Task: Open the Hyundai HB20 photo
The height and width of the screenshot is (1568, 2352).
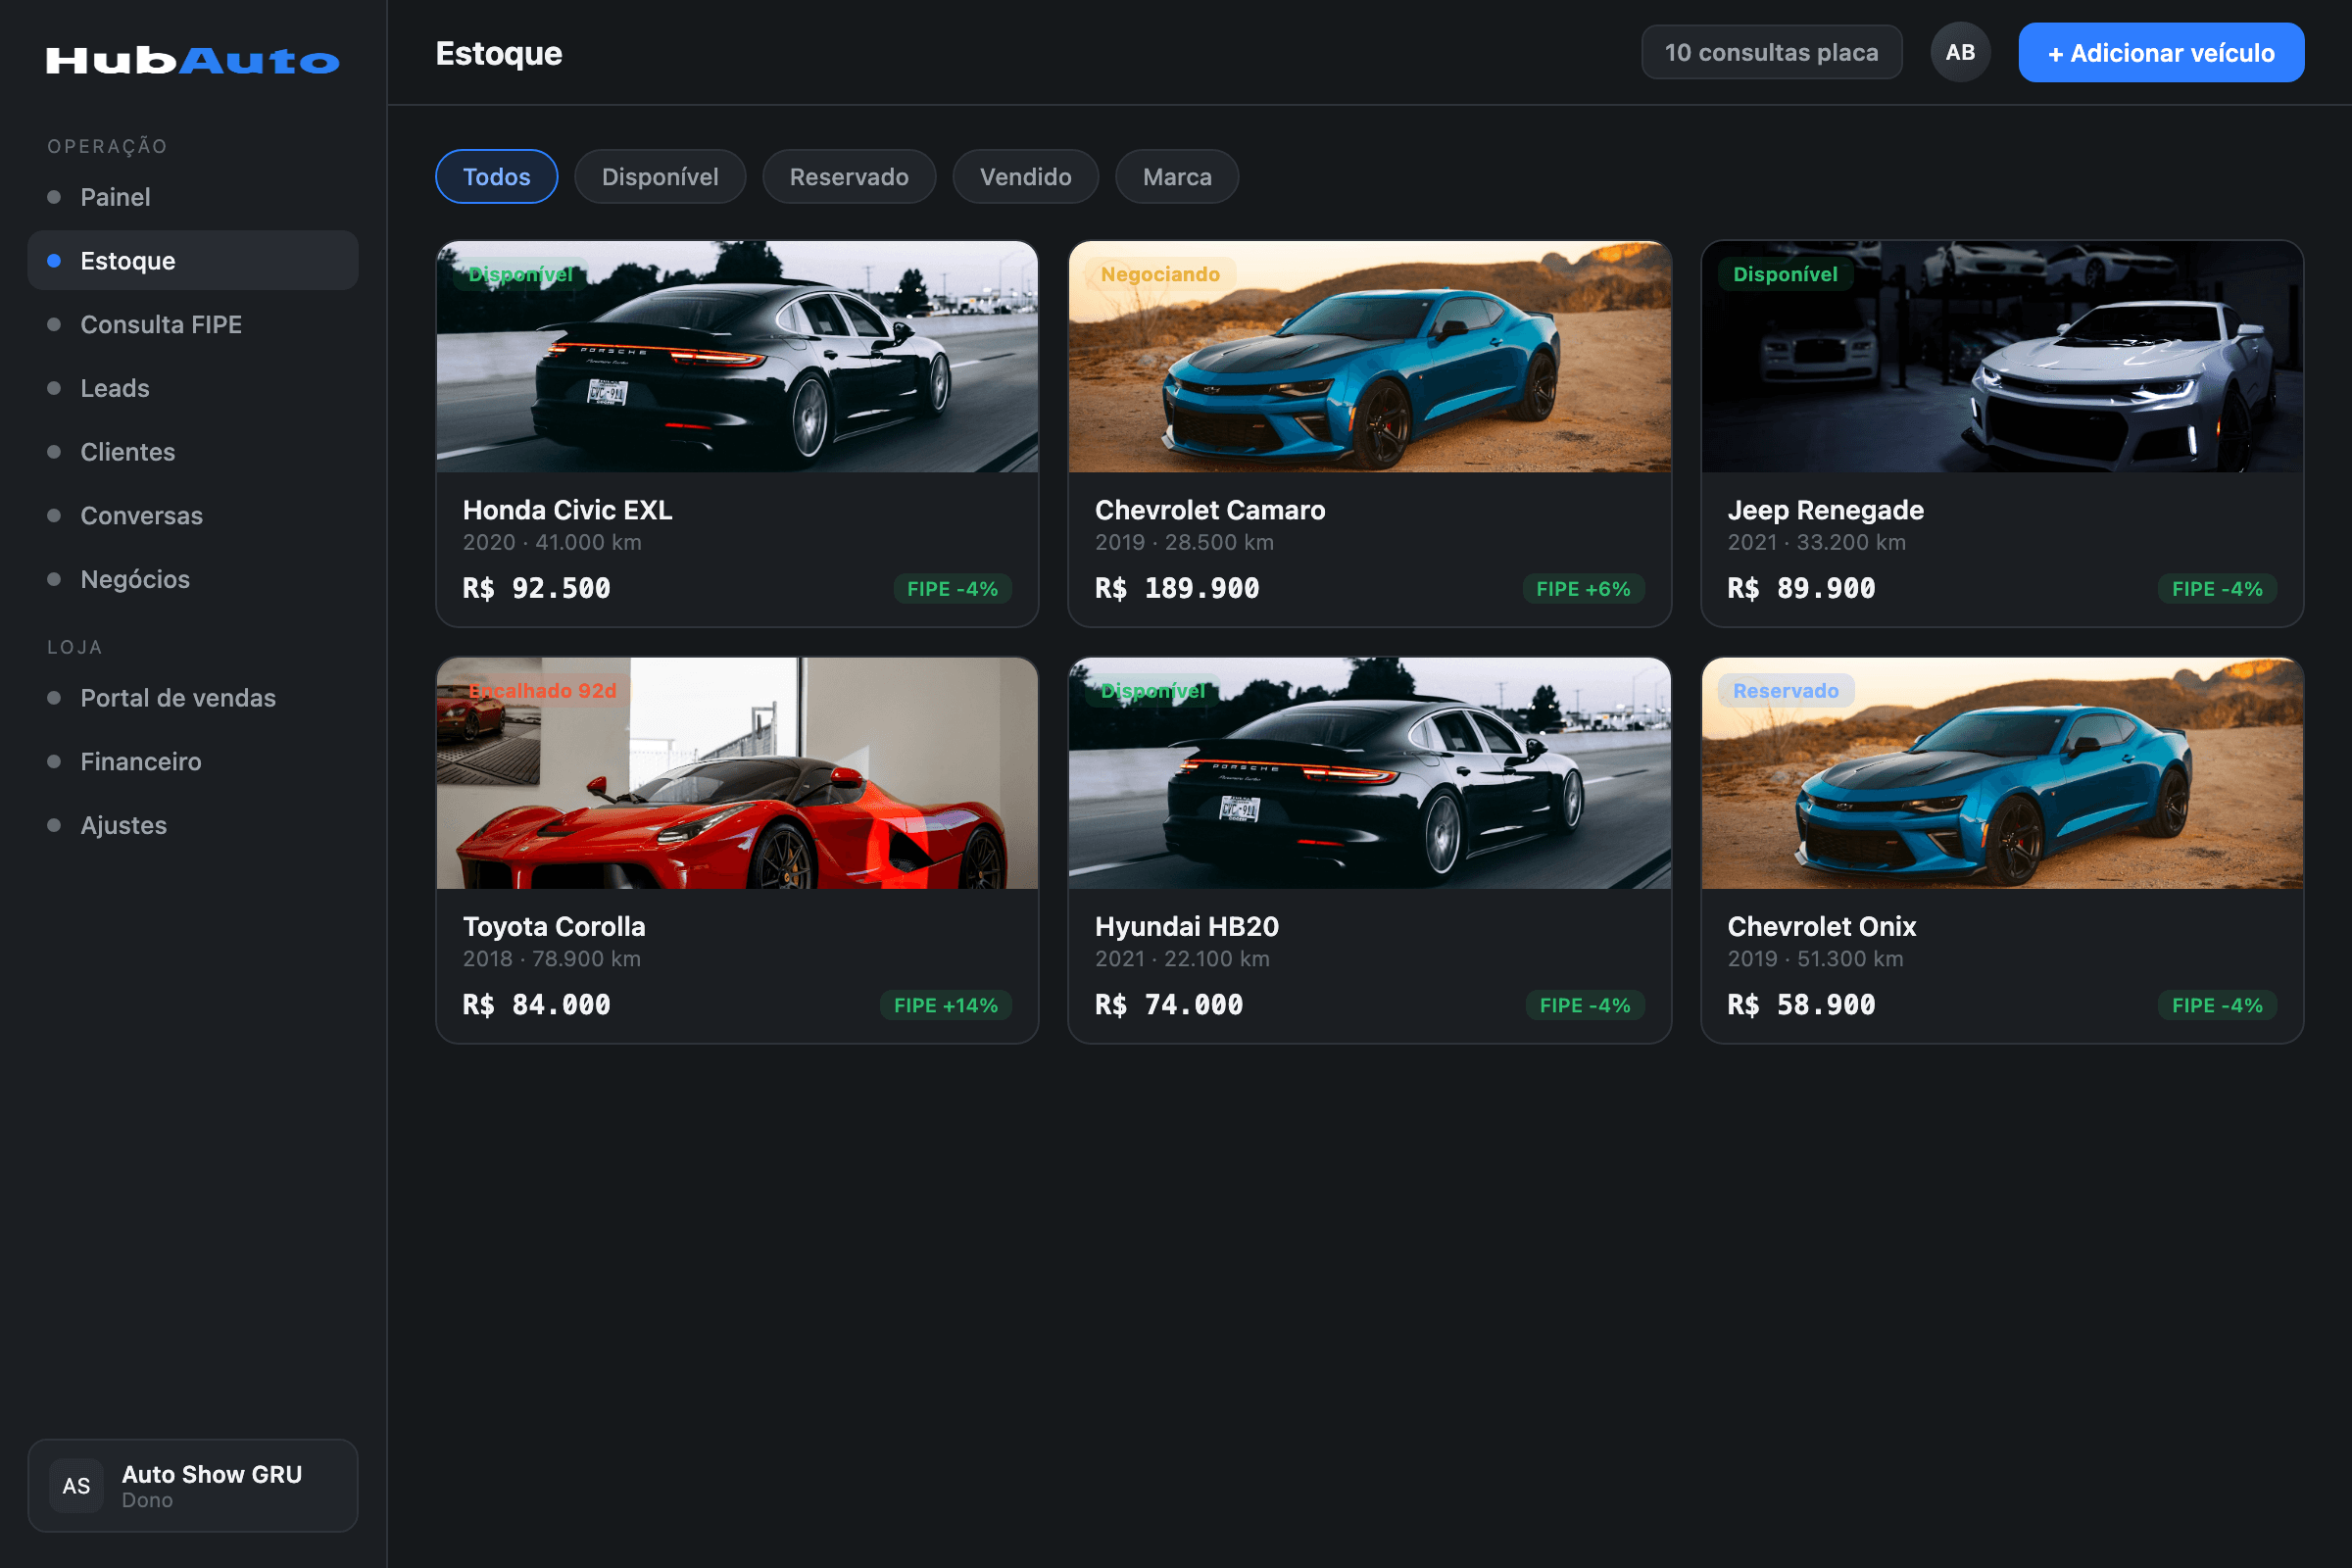Action: click(1370, 773)
